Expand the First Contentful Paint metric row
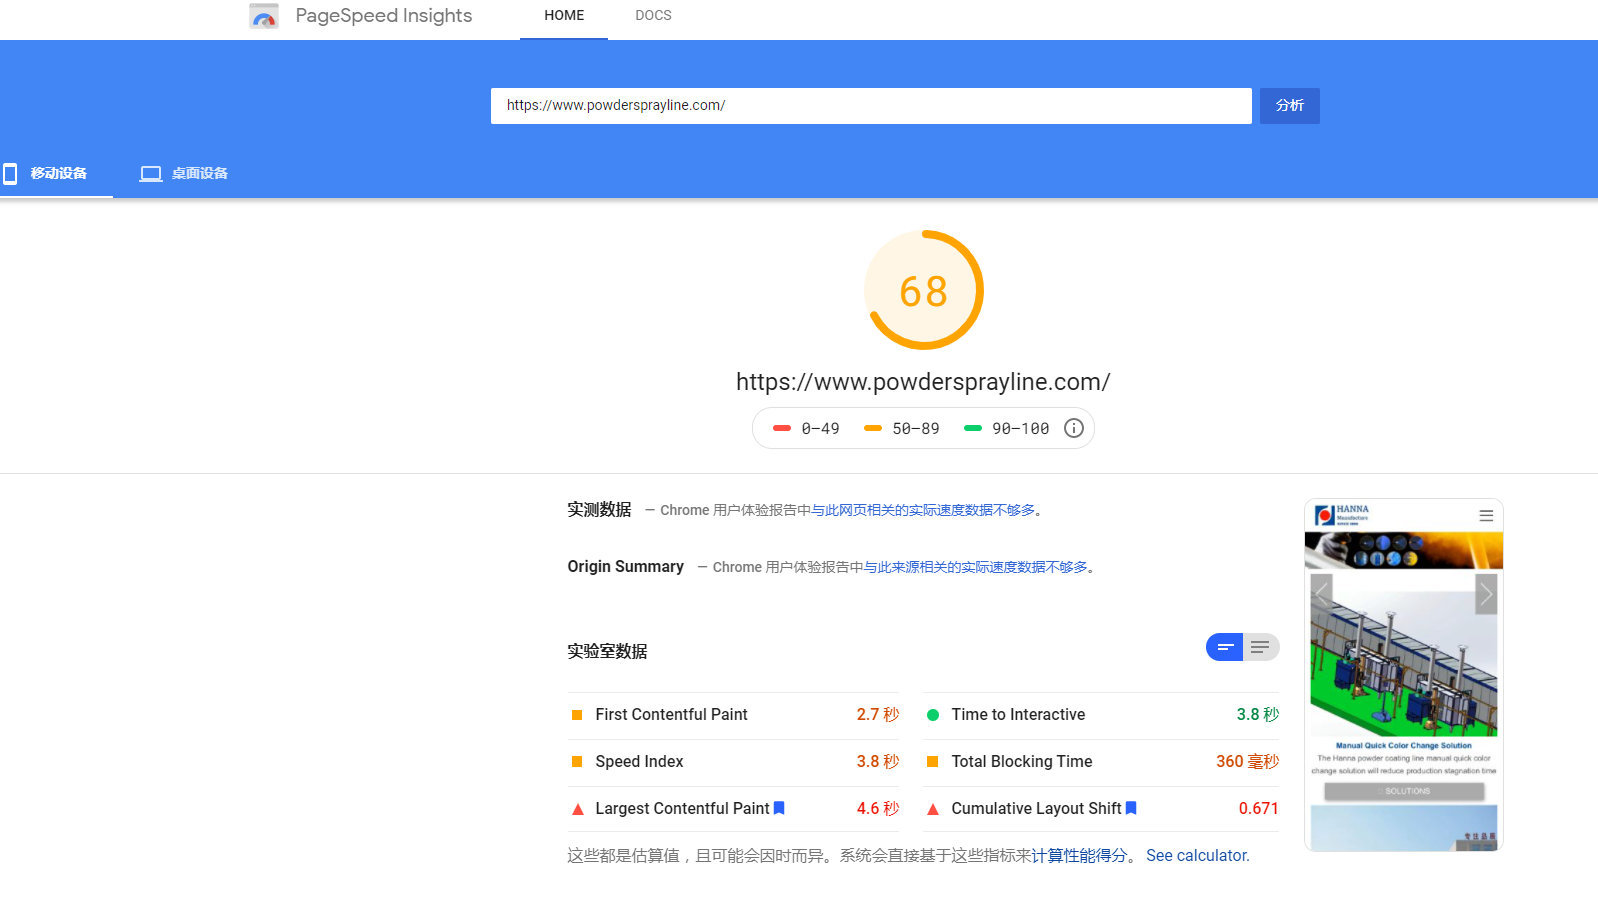The image size is (1598, 900). click(732, 715)
